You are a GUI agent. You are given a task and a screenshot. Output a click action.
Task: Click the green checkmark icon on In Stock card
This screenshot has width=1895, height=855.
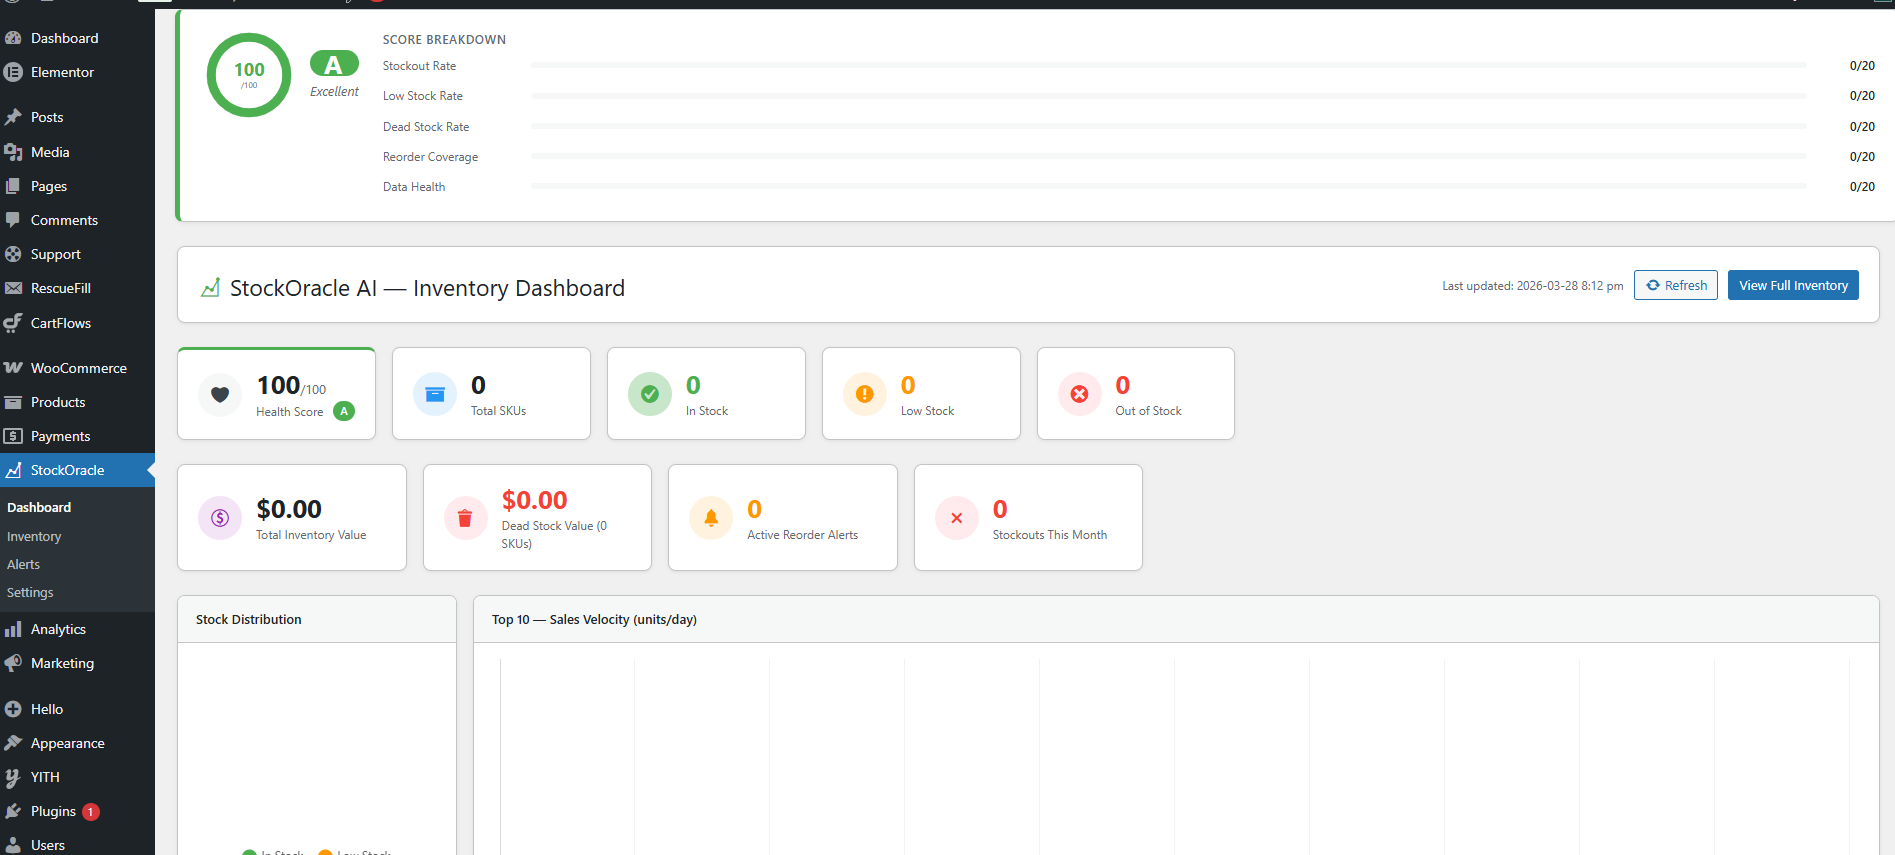point(650,394)
